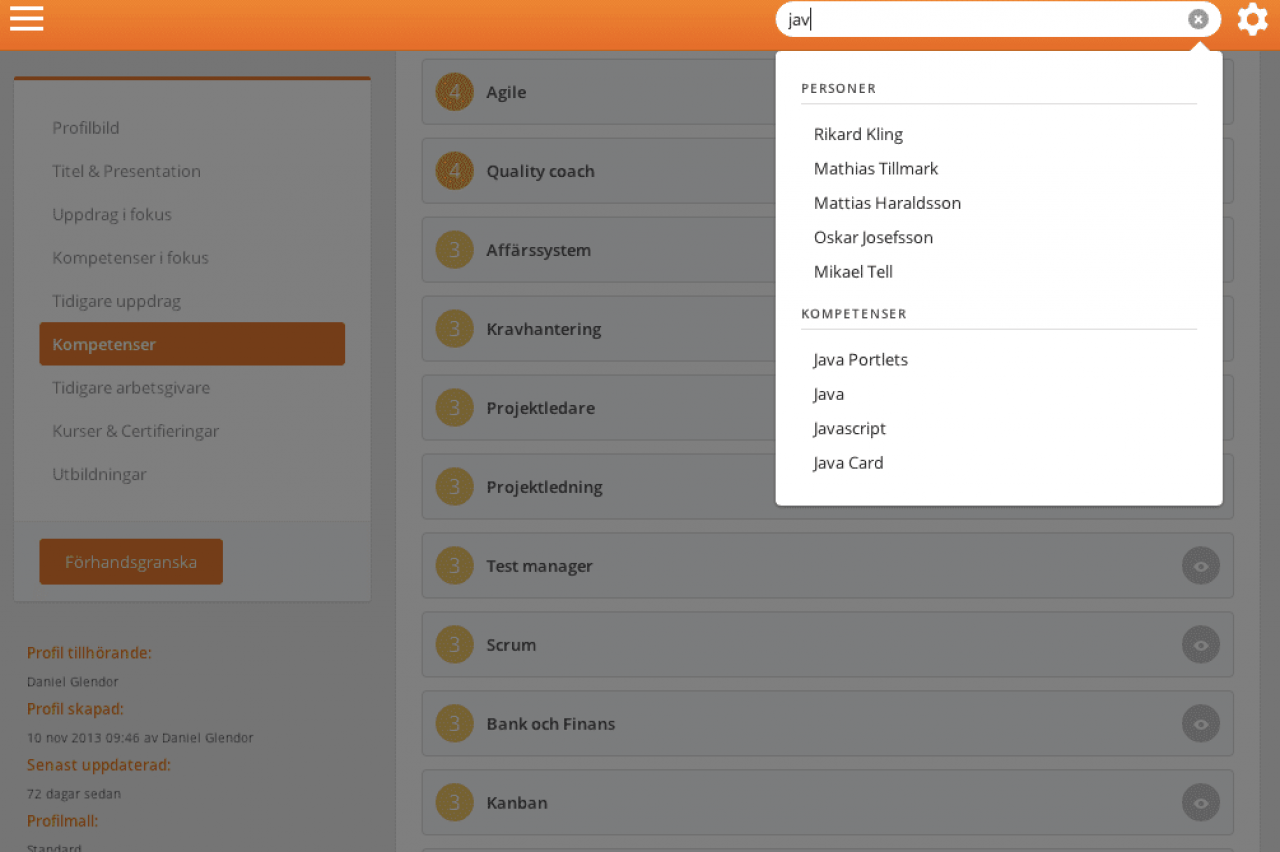
Task: Select the Scrum competence name
Action: 511,645
